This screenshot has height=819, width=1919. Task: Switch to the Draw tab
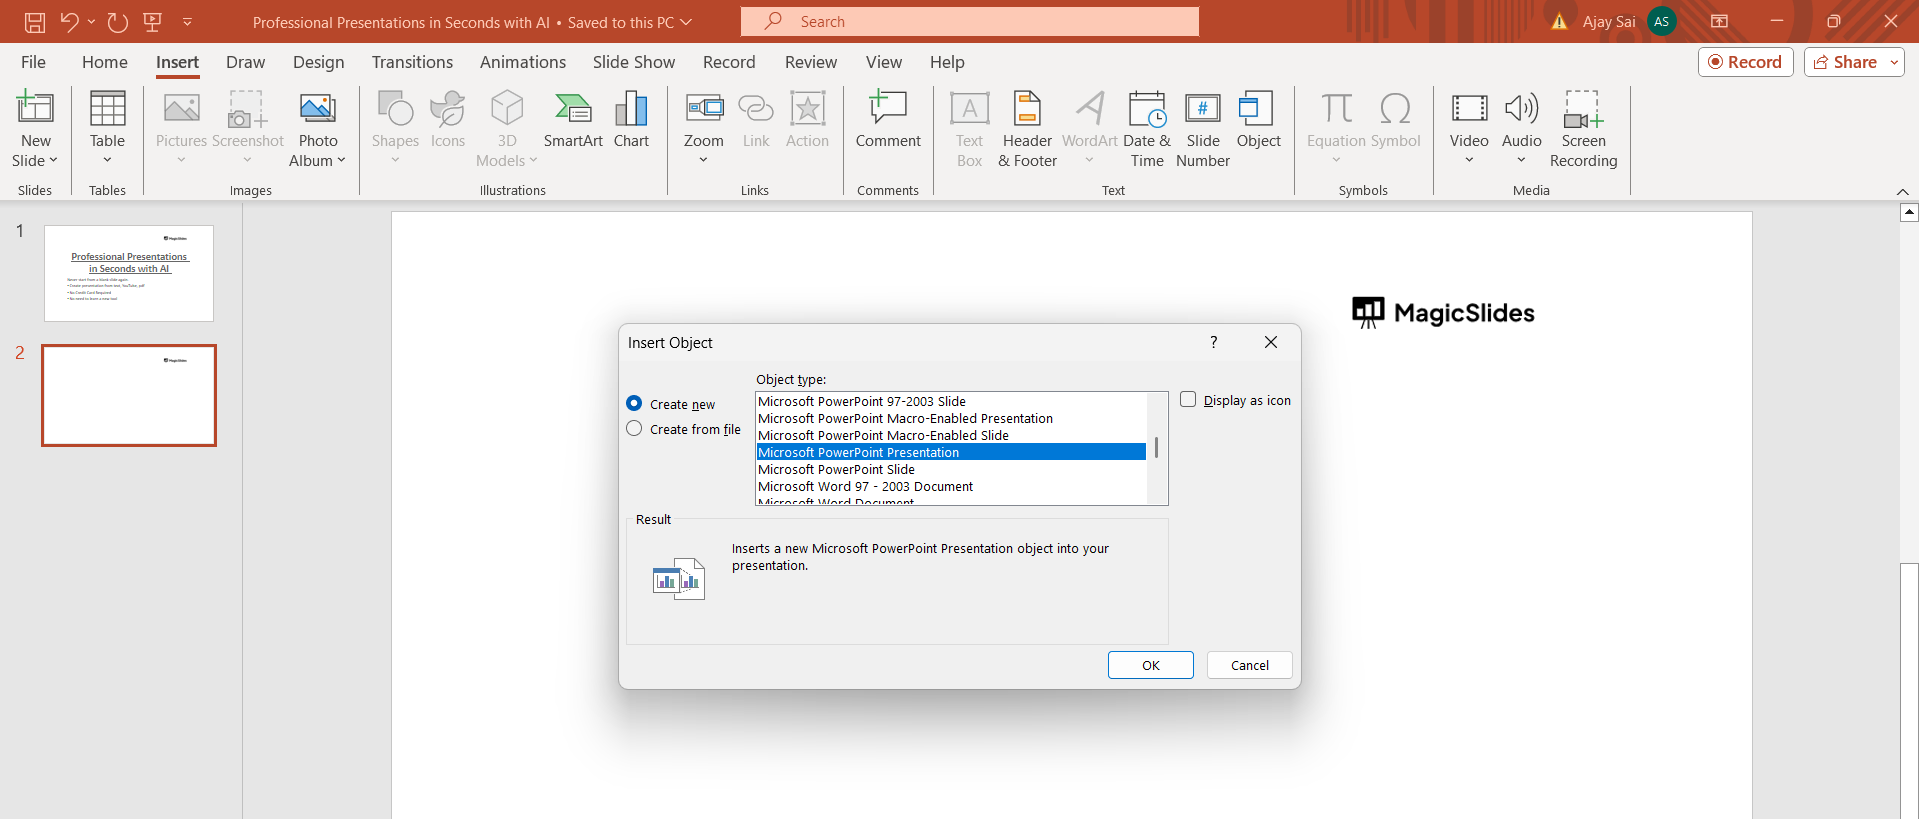(x=245, y=62)
